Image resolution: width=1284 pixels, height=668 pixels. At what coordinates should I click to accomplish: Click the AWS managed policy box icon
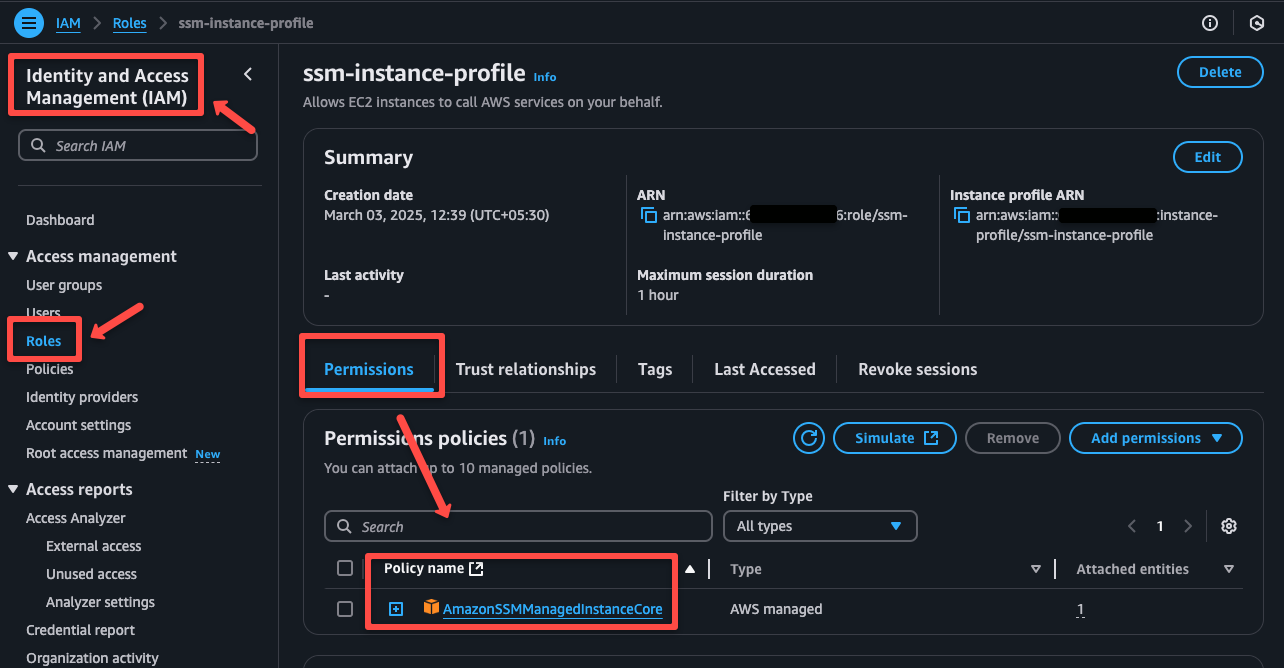point(429,608)
